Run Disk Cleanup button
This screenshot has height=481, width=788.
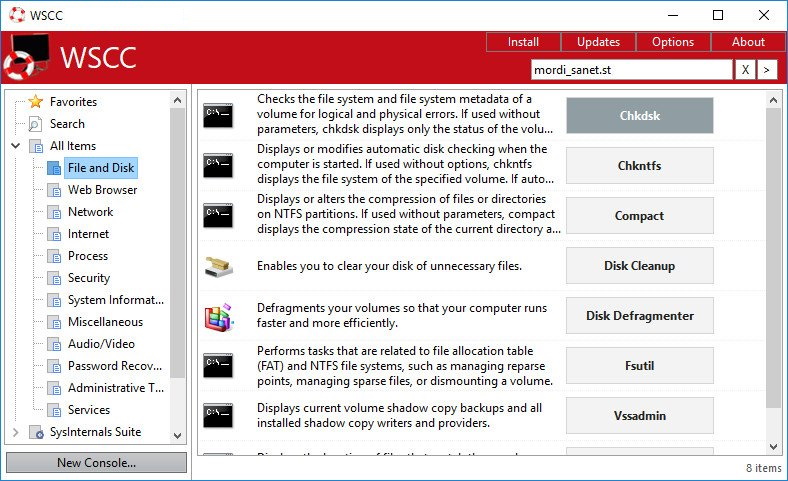click(x=640, y=265)
